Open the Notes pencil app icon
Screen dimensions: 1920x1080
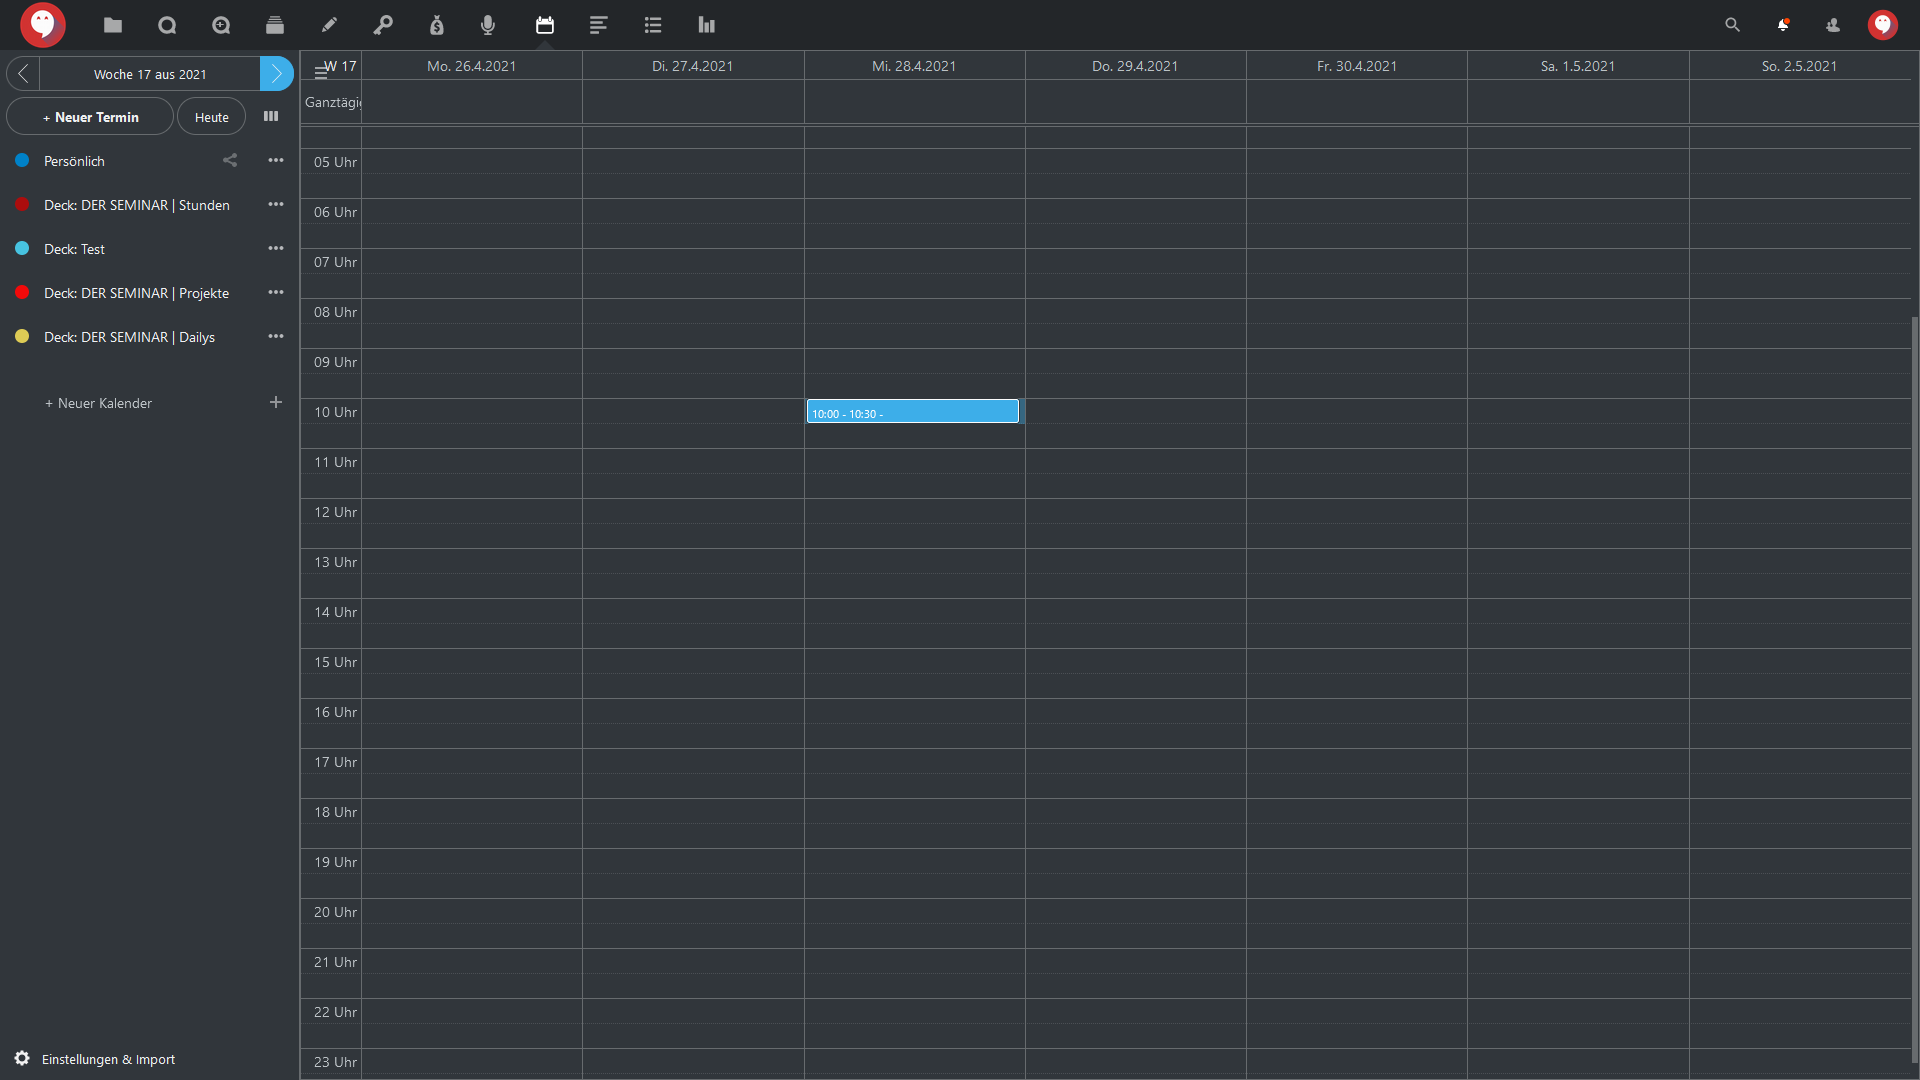point(329,25)
